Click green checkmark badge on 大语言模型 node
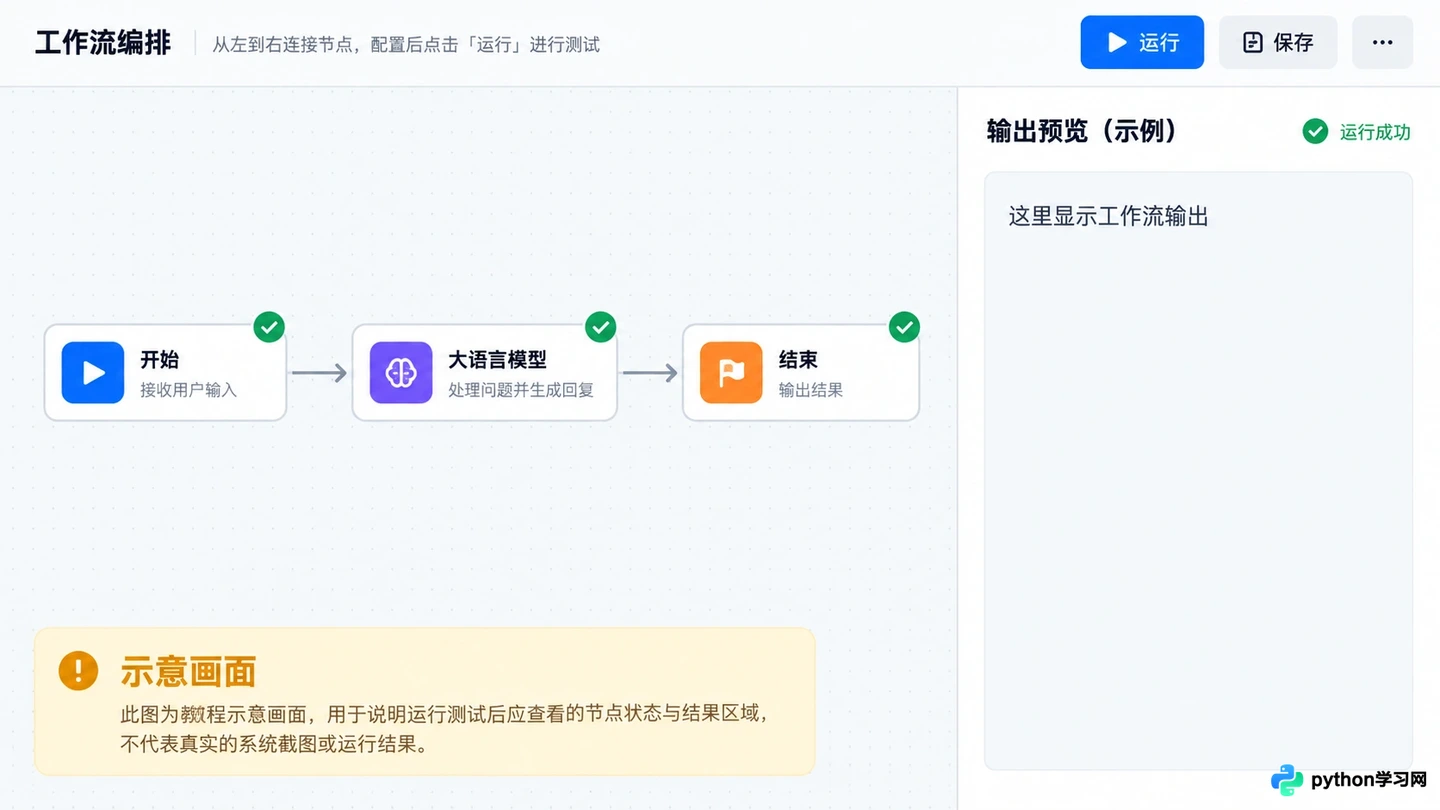 [600, 327]
